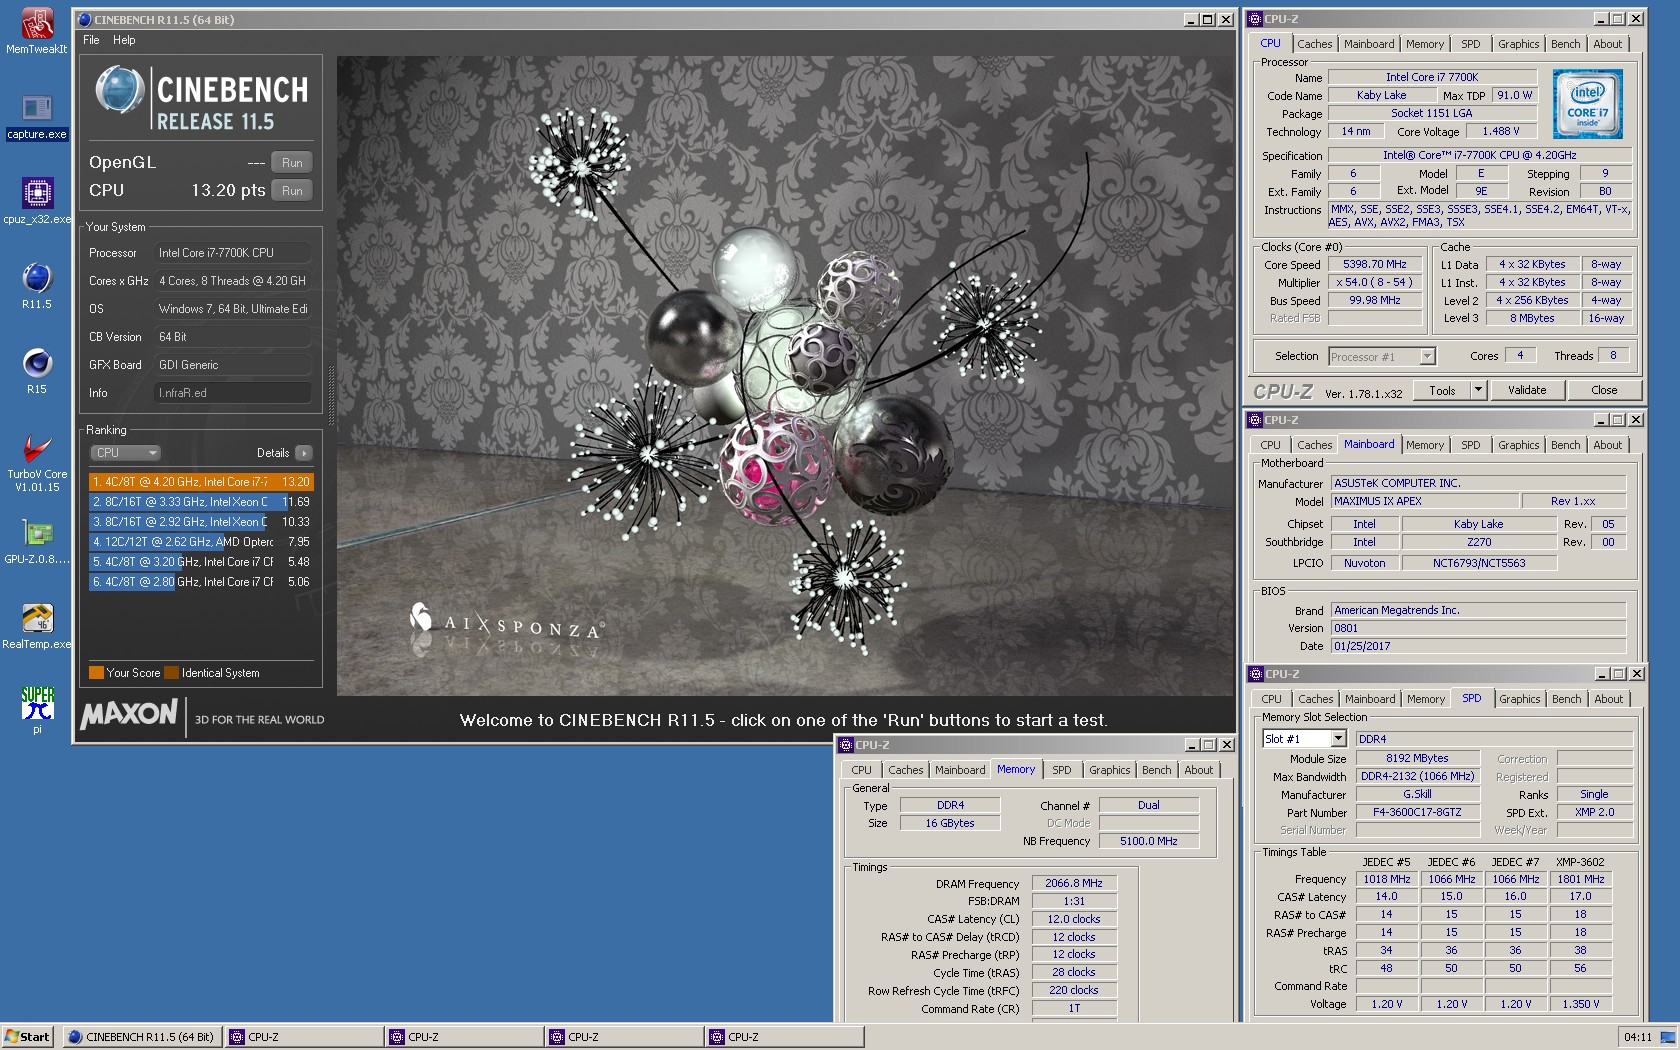The image size is (1680, 1050).
Task: Click the Multiplier value x 54.0
Action: (x=1375, y=283)
